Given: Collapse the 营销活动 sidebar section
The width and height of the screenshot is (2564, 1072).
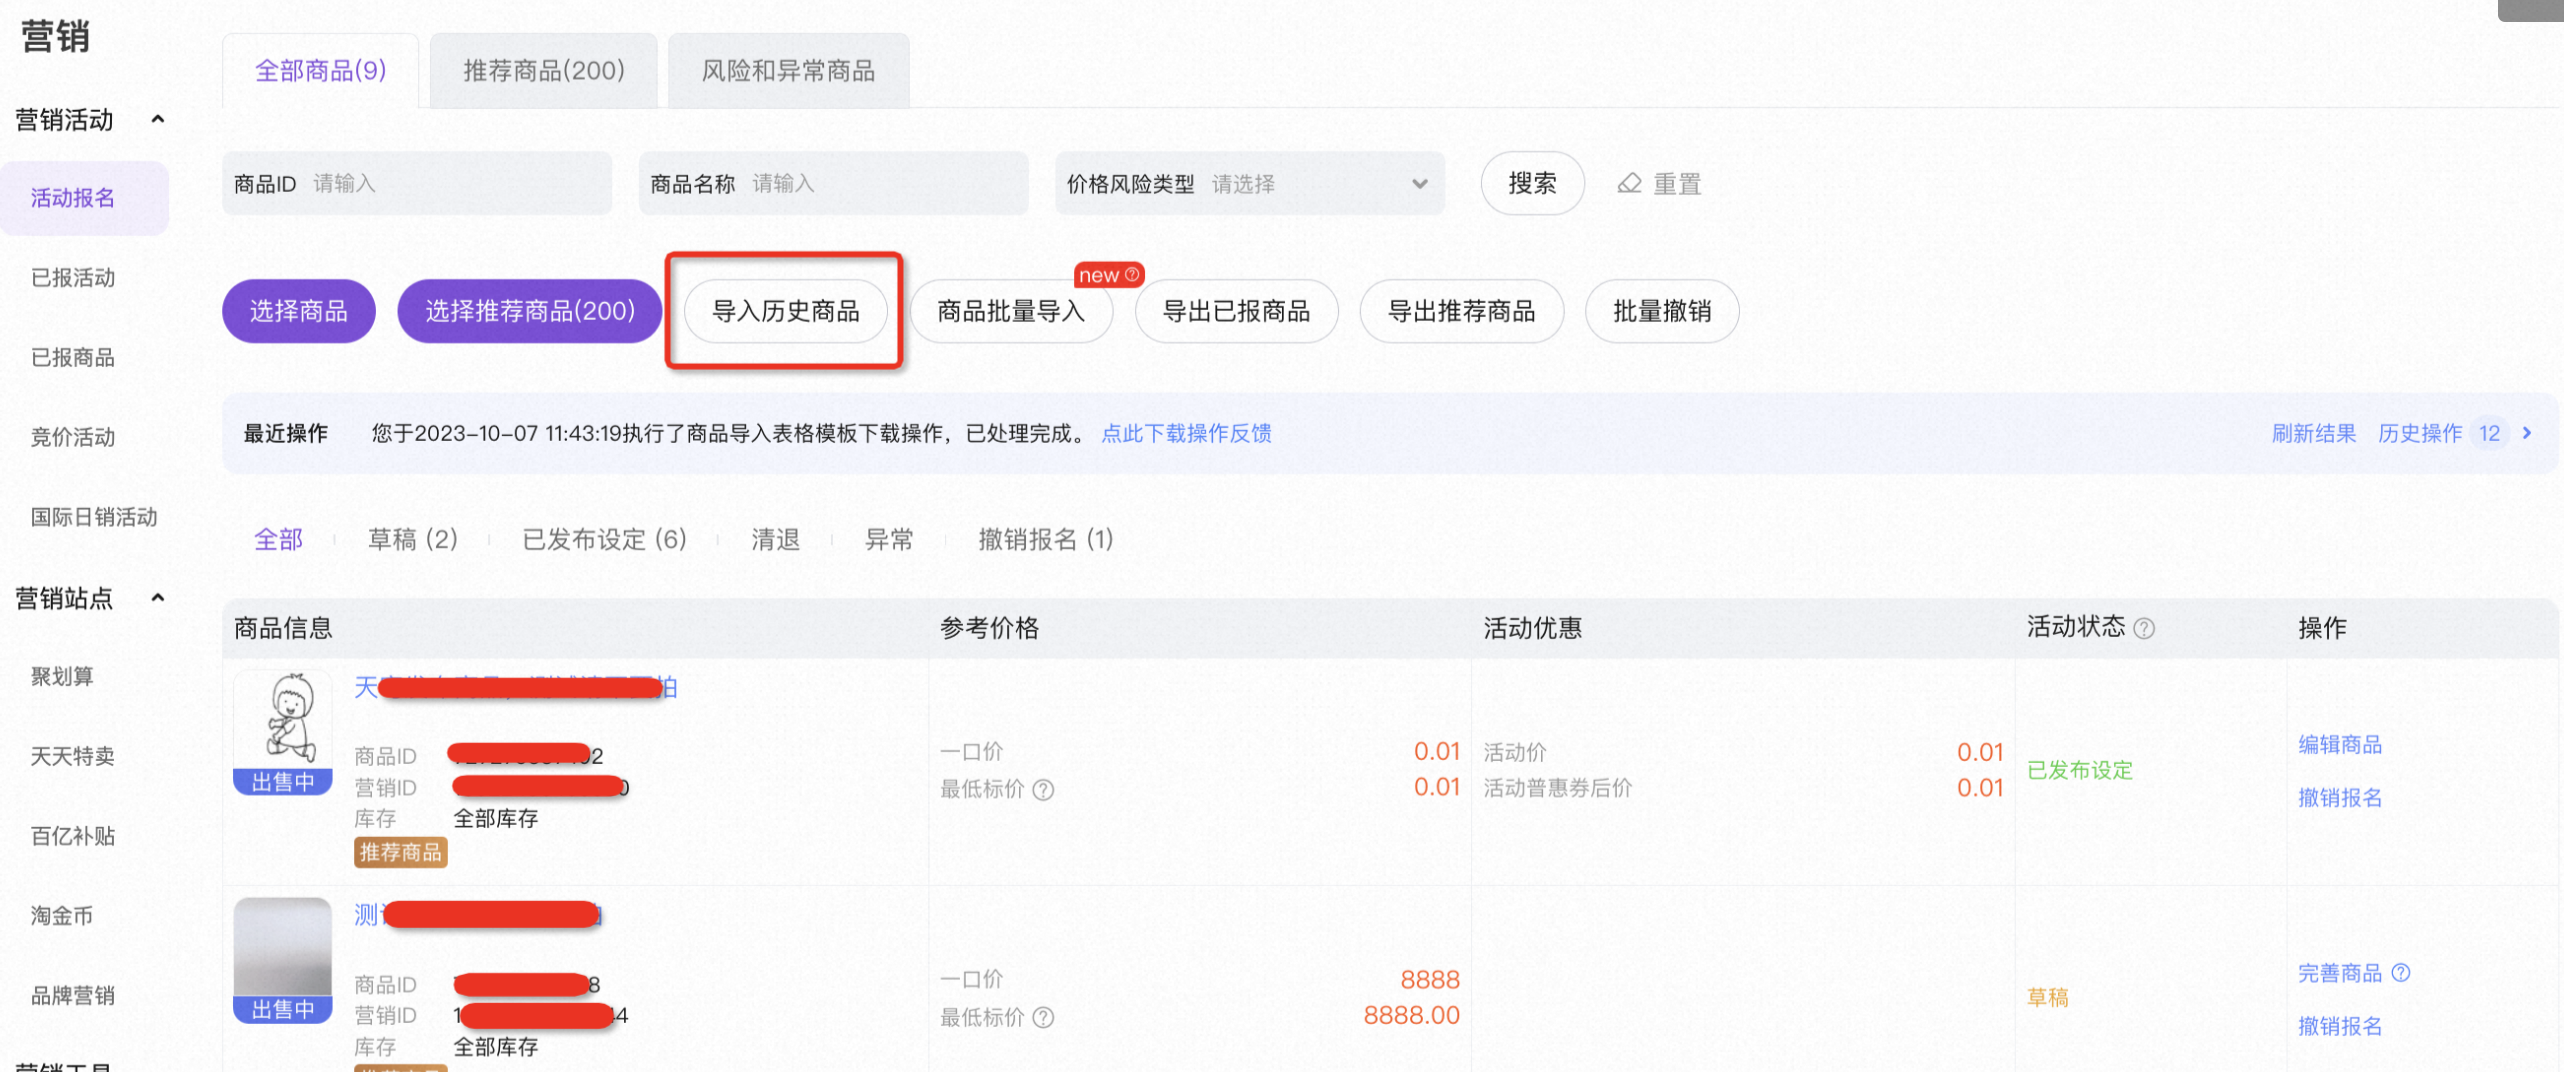Looking at the screenshot, I should pos(157,119).
